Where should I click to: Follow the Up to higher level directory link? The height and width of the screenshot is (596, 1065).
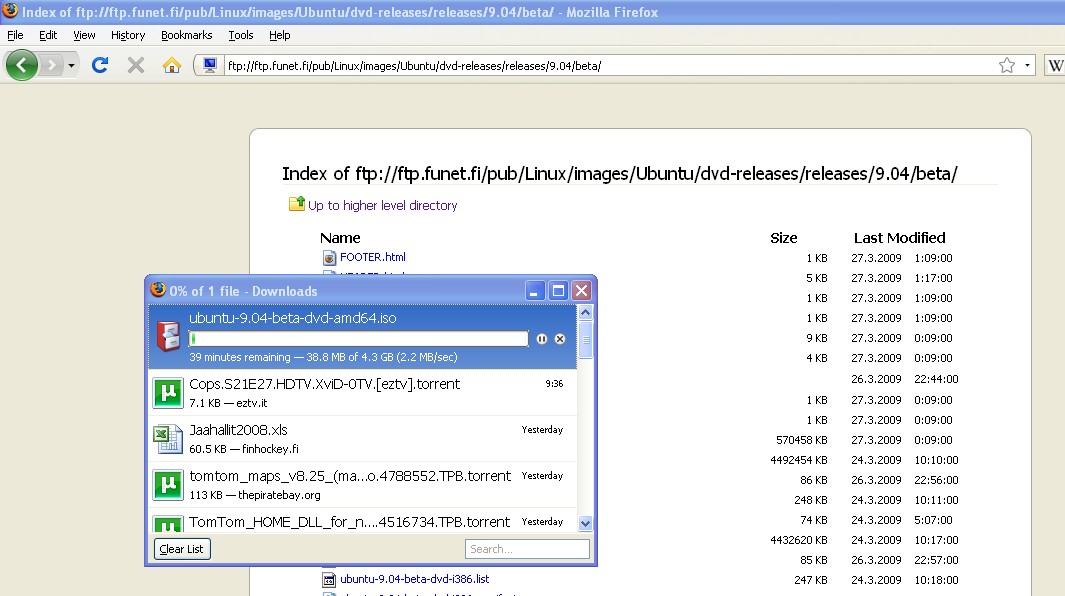click(382, 205)
